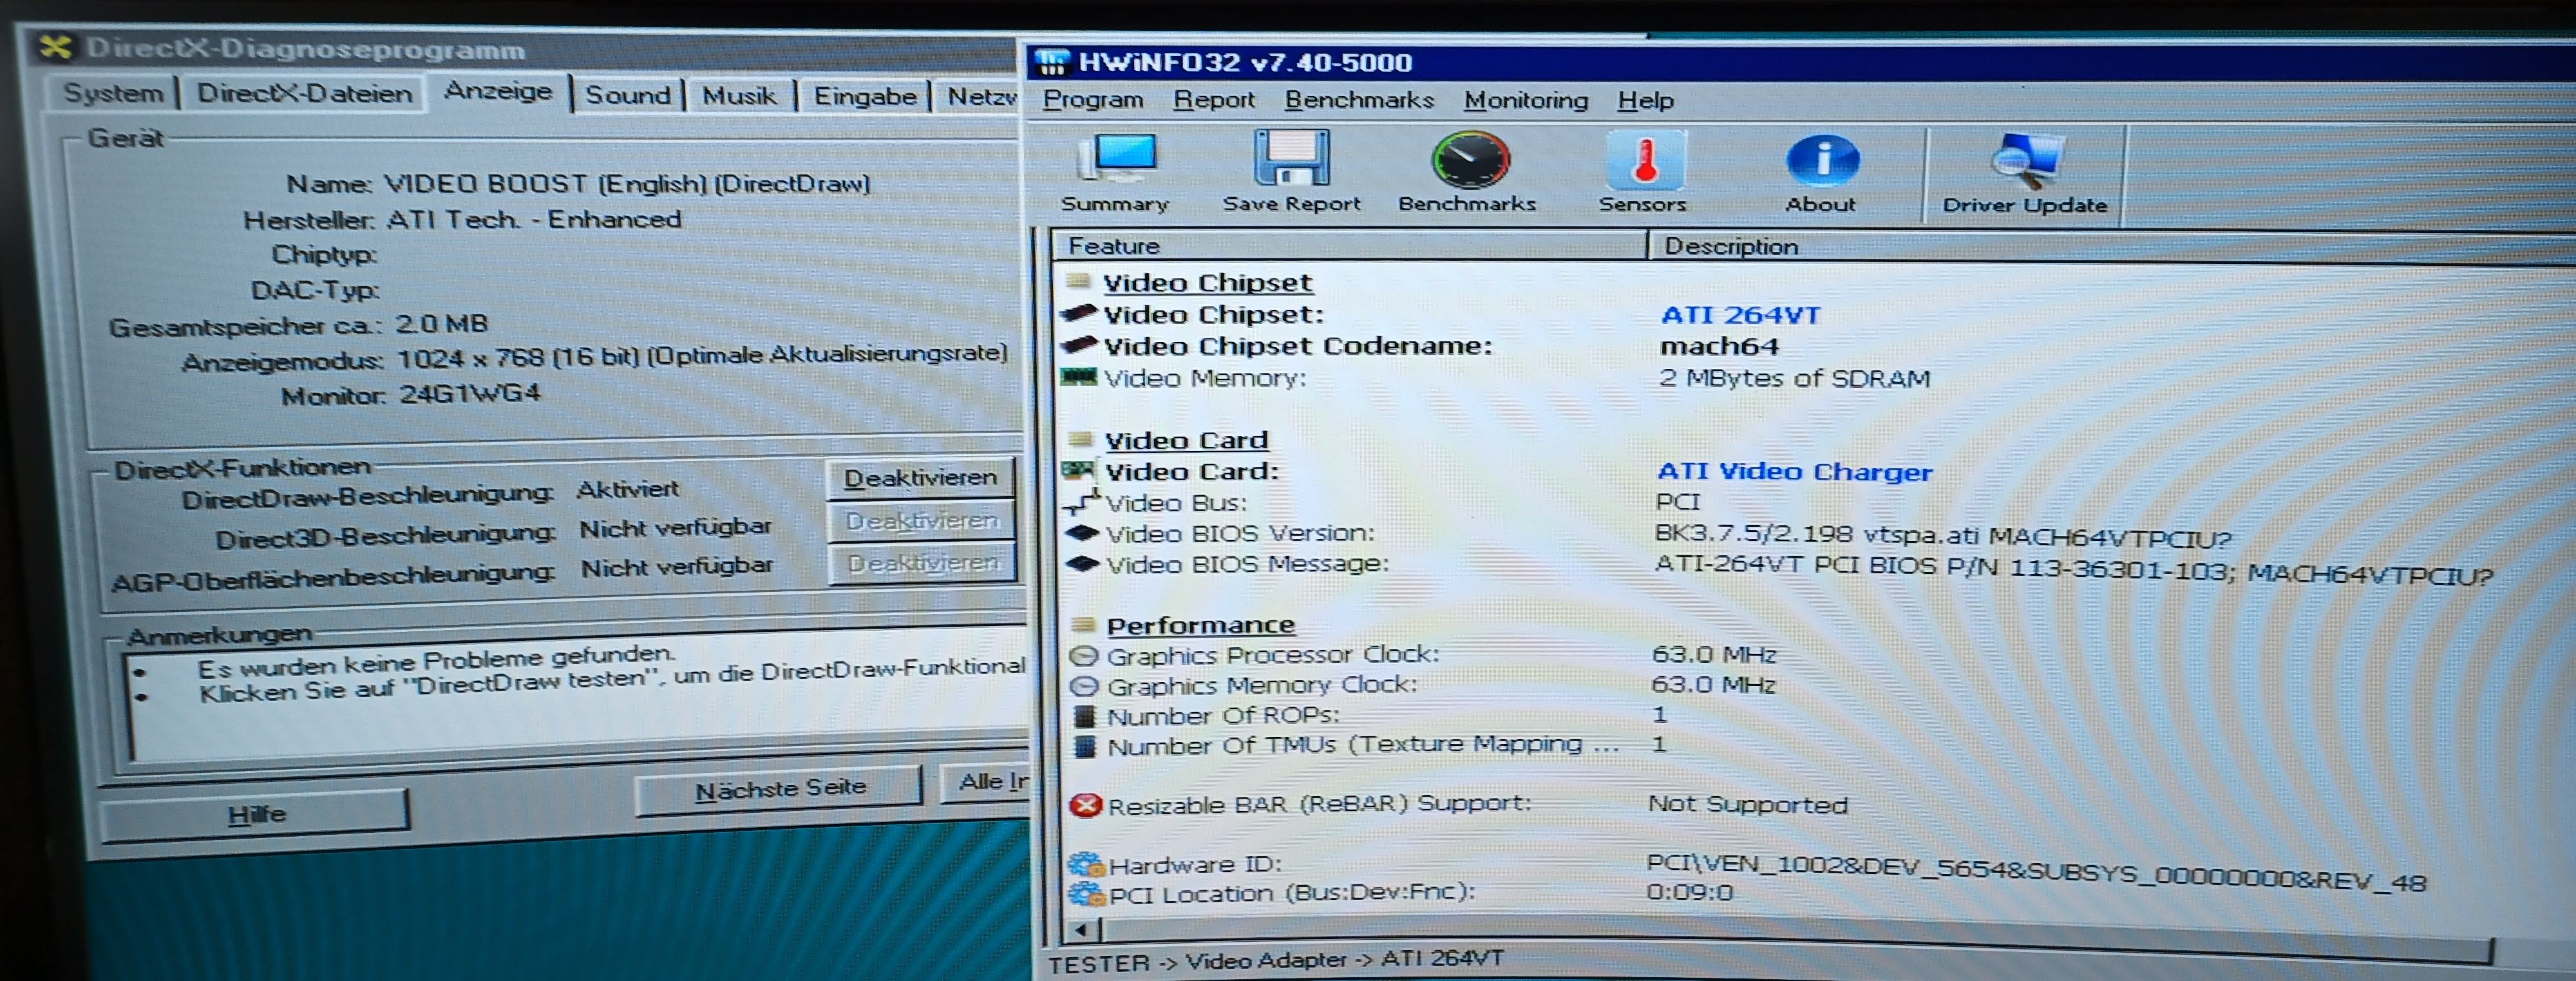Click the red X icon for Resizable BAR Support
Screen dimensions: 2576x981
(1085, 805)
